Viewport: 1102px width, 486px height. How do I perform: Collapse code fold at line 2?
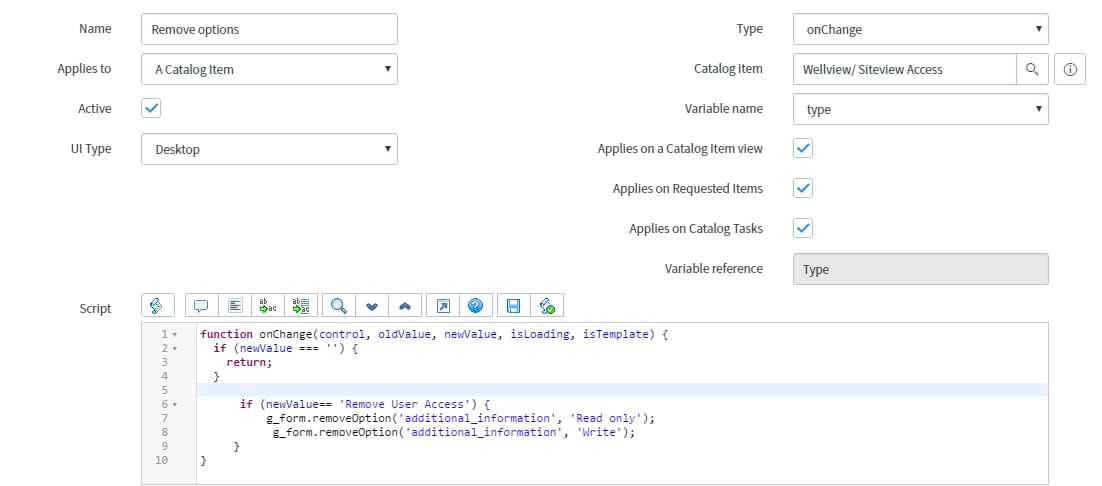(x=174, y=348)
